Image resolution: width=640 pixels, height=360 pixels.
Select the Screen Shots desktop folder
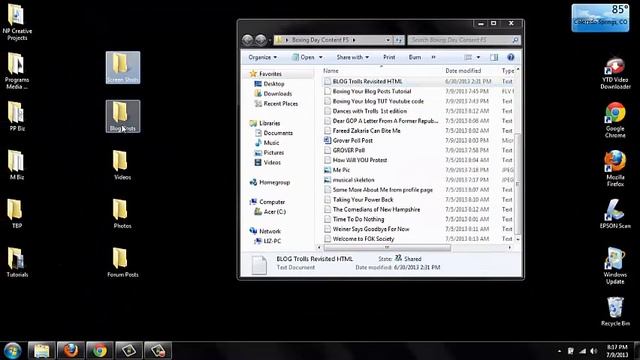coord(123,68)
